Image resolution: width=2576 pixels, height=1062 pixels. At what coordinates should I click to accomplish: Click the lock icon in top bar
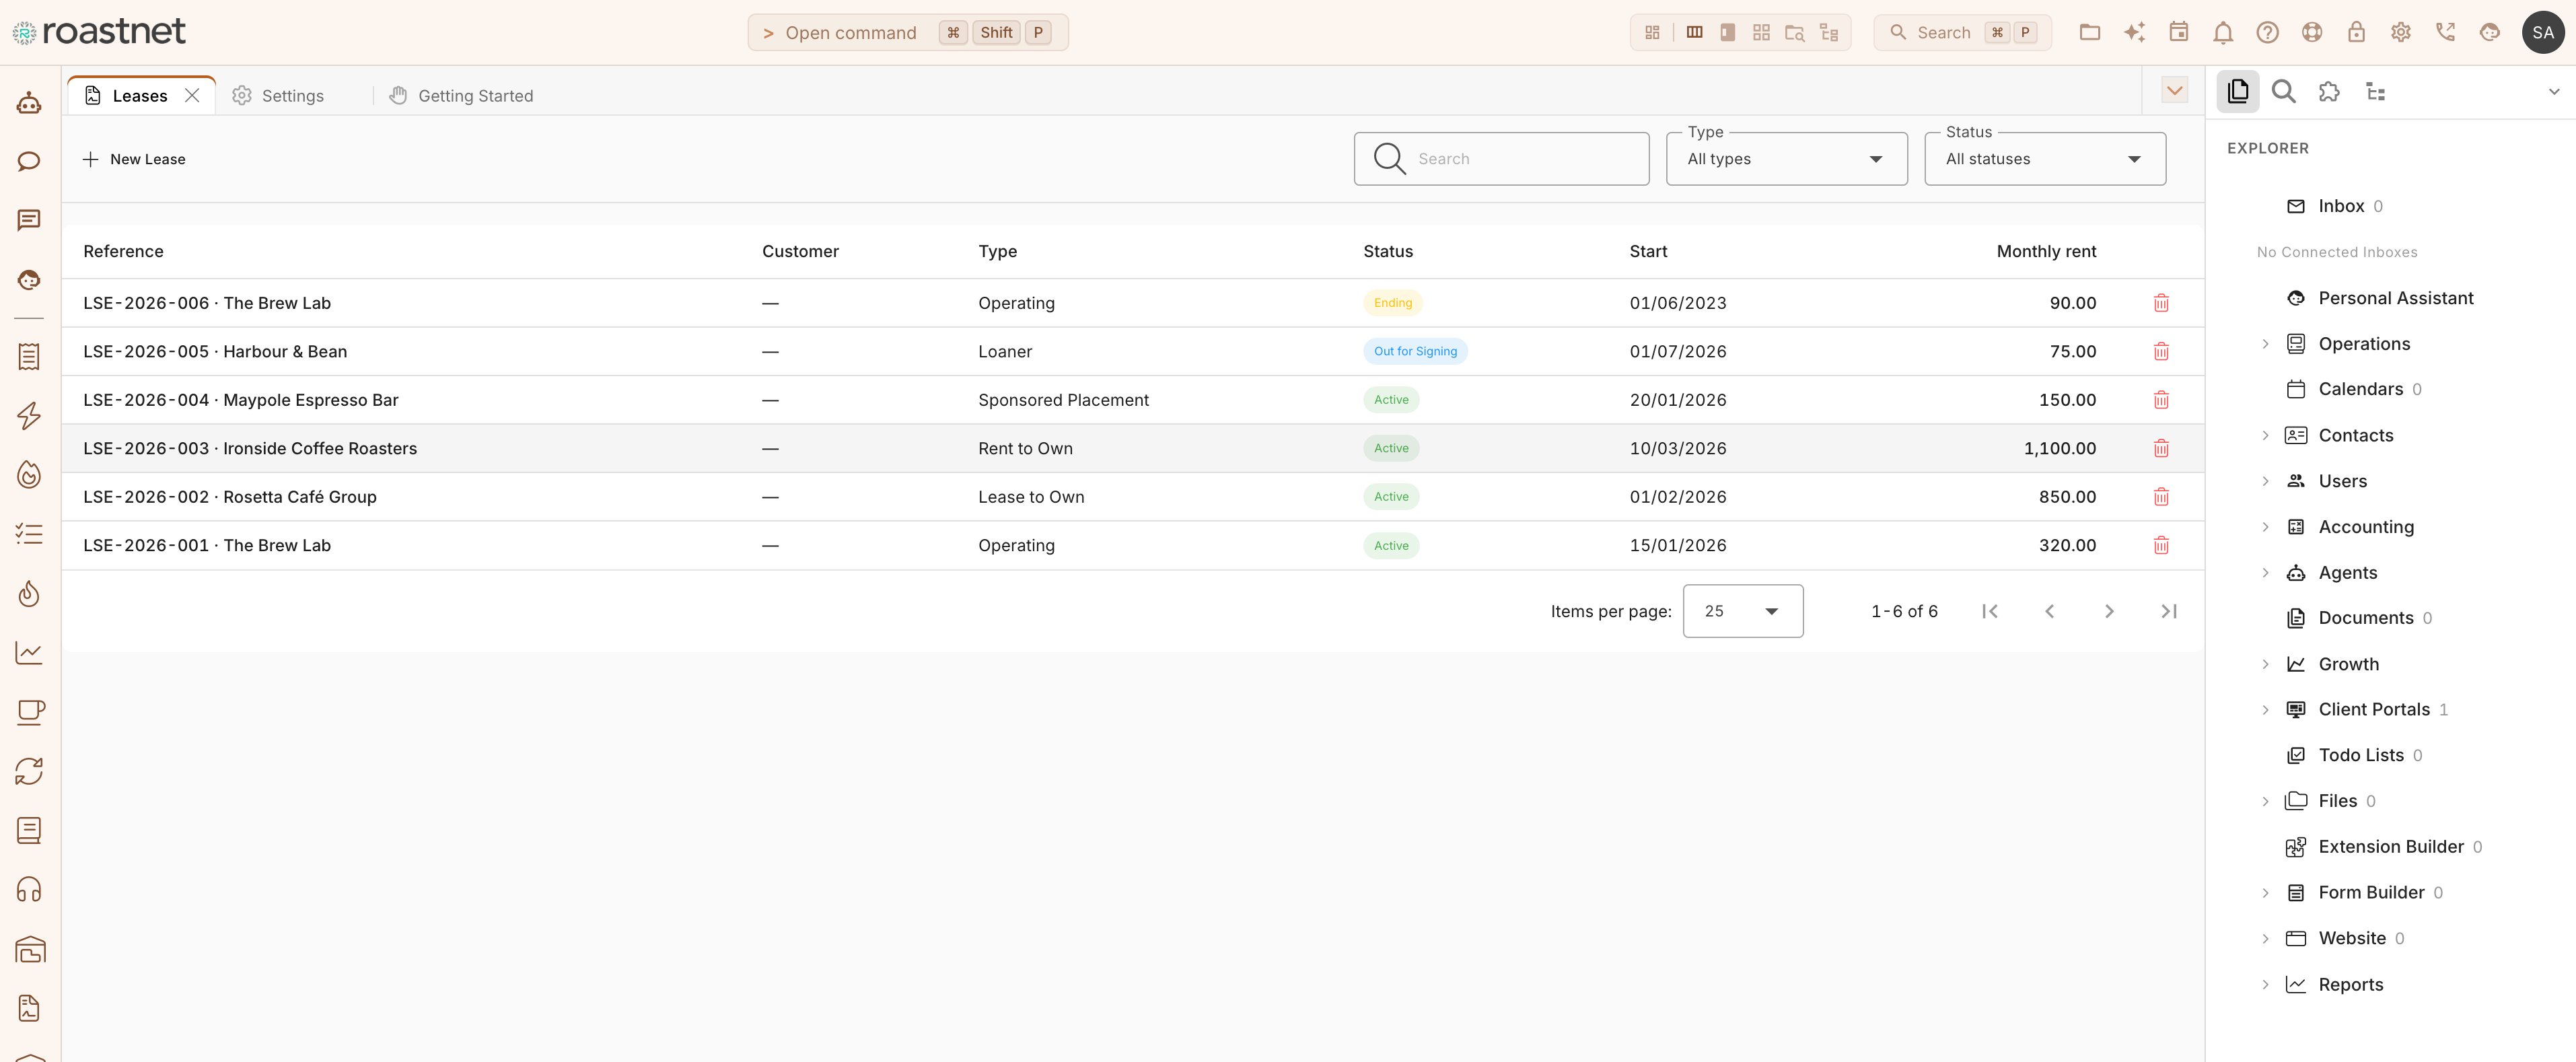[x=2356, y=32]
